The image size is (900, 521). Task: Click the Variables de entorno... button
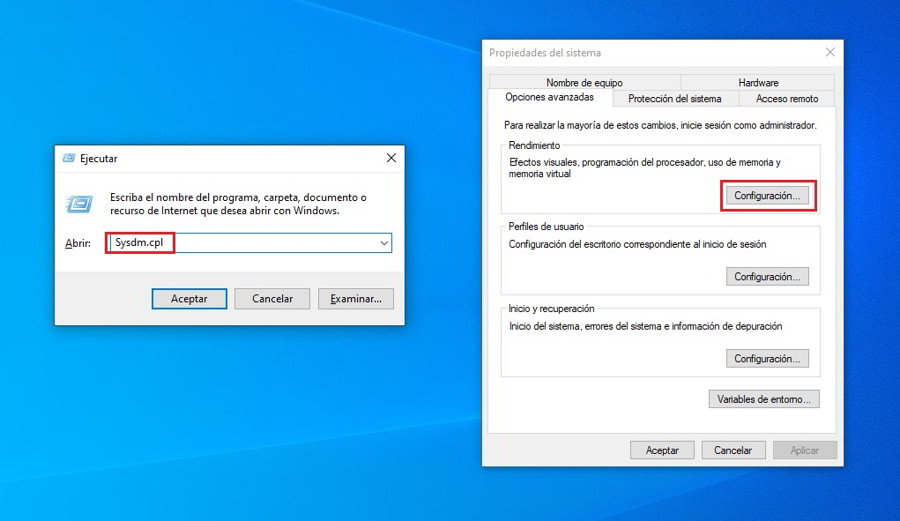[x=764, y=399]
